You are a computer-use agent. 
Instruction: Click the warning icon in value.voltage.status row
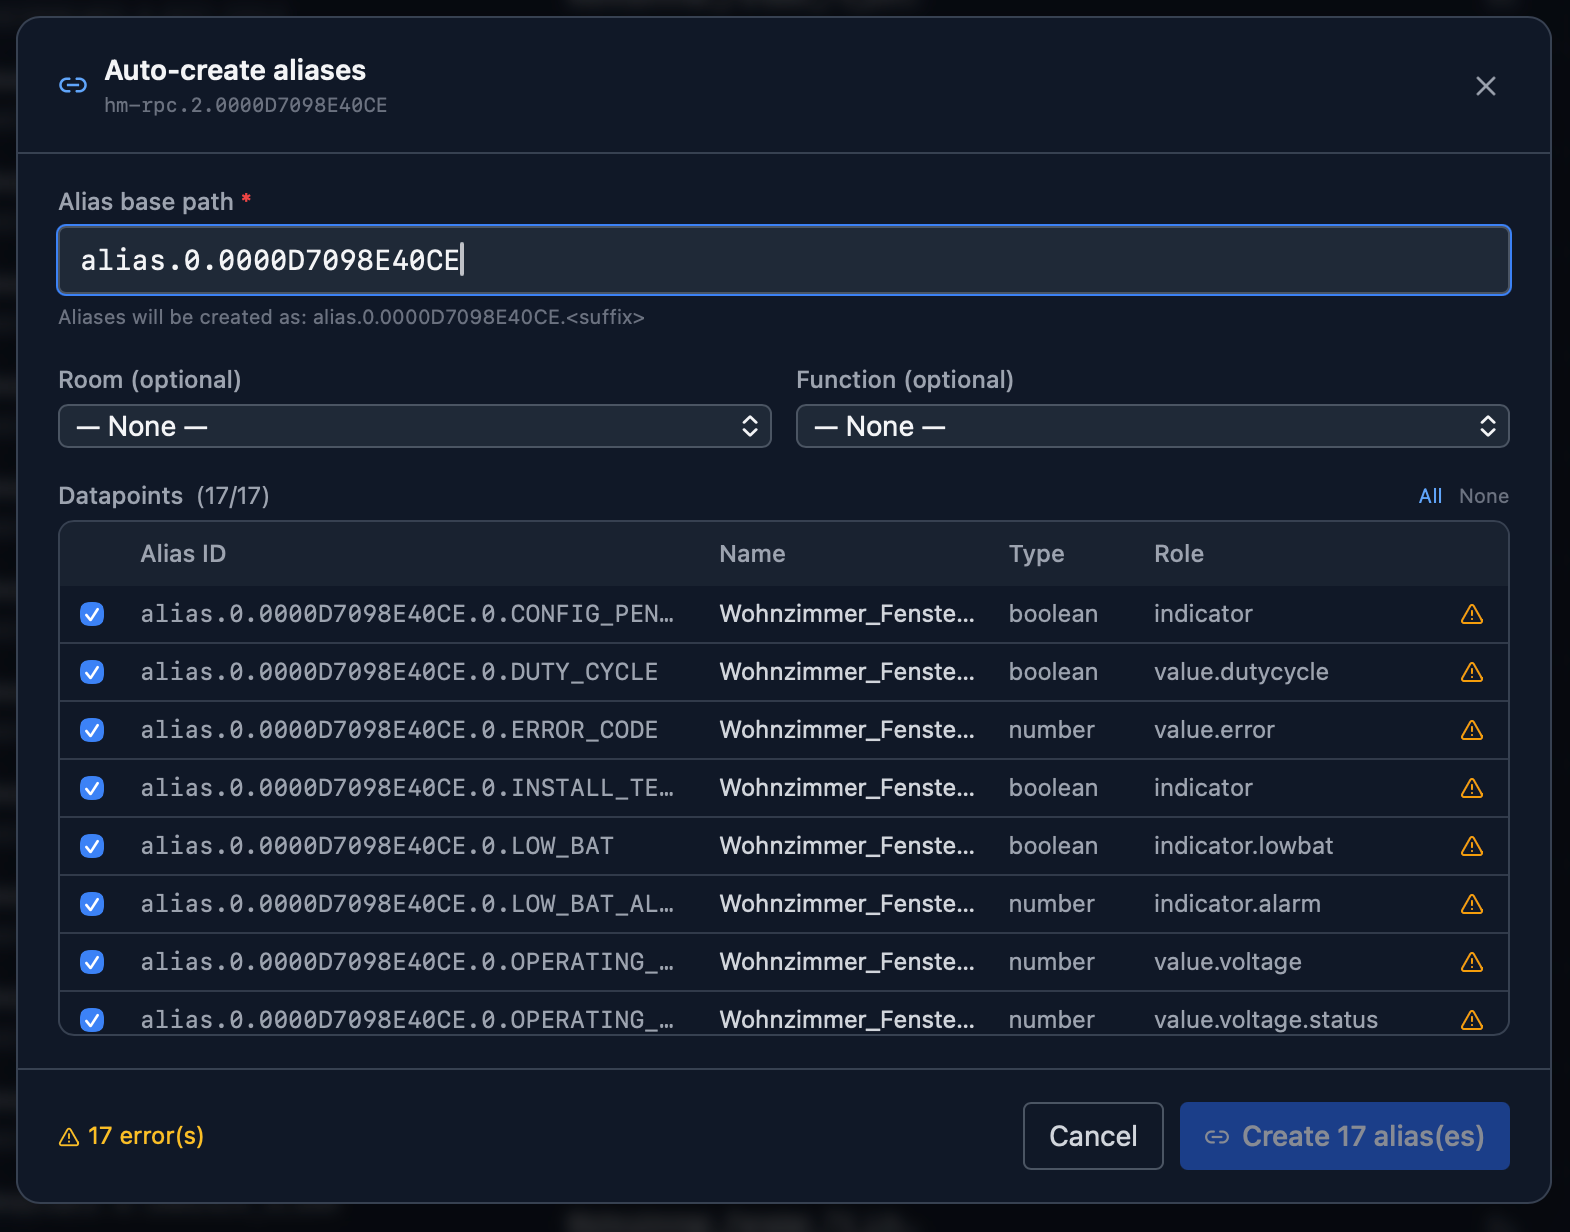pos(1472,1020)
